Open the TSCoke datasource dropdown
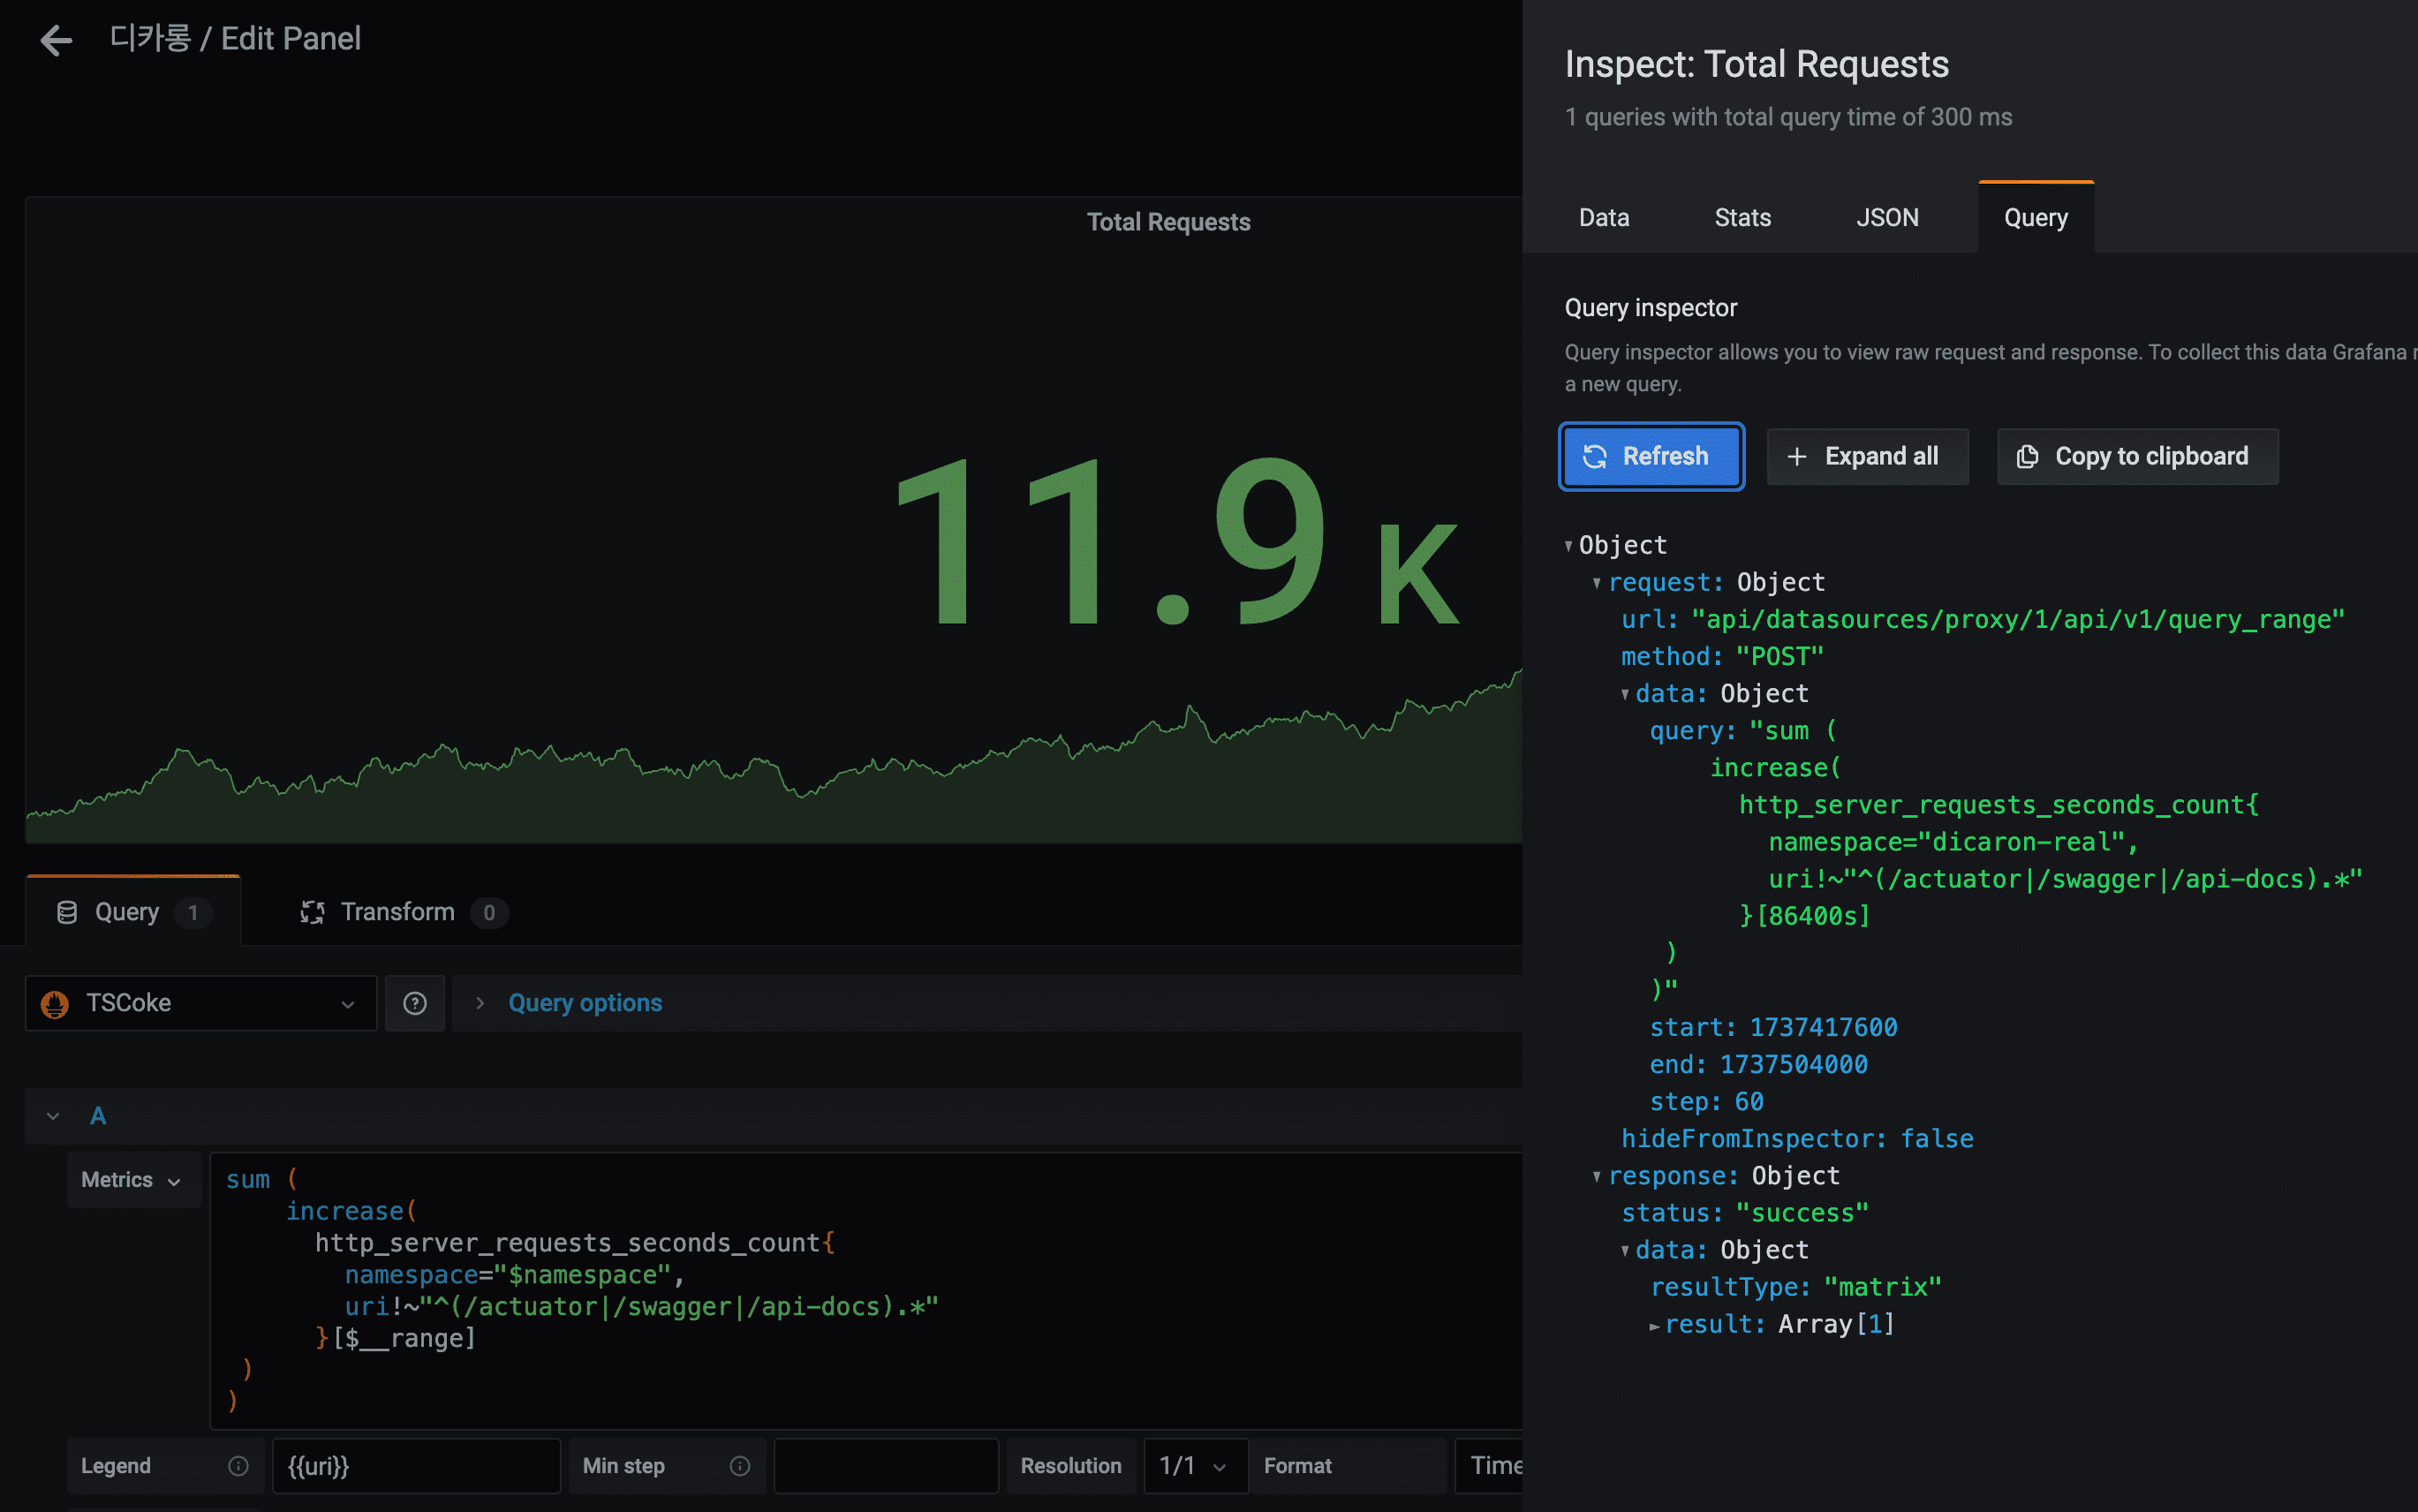 (200, 1003)
